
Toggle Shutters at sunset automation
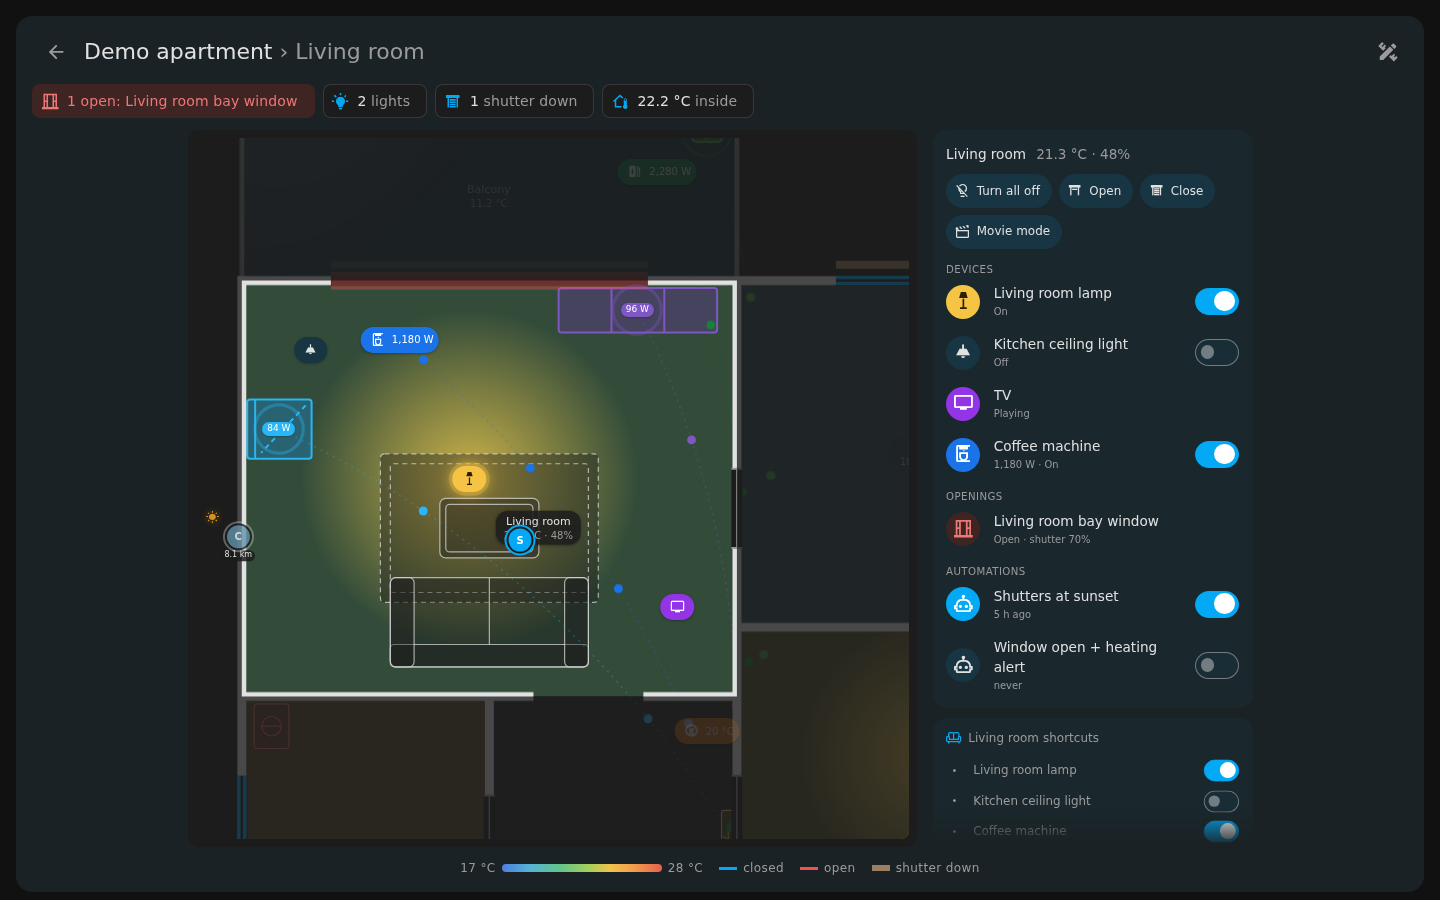[1217, 604]
